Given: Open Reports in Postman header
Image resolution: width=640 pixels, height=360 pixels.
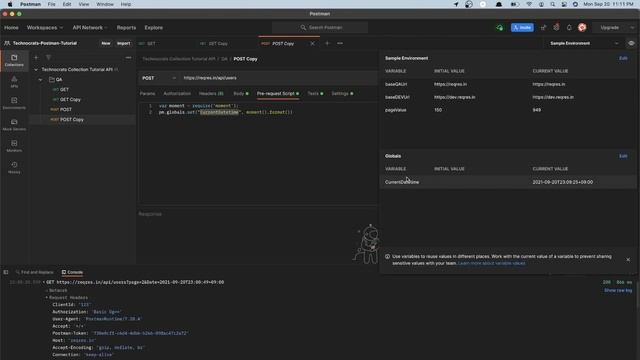Looking at the screenshot, I should [126, 27].
